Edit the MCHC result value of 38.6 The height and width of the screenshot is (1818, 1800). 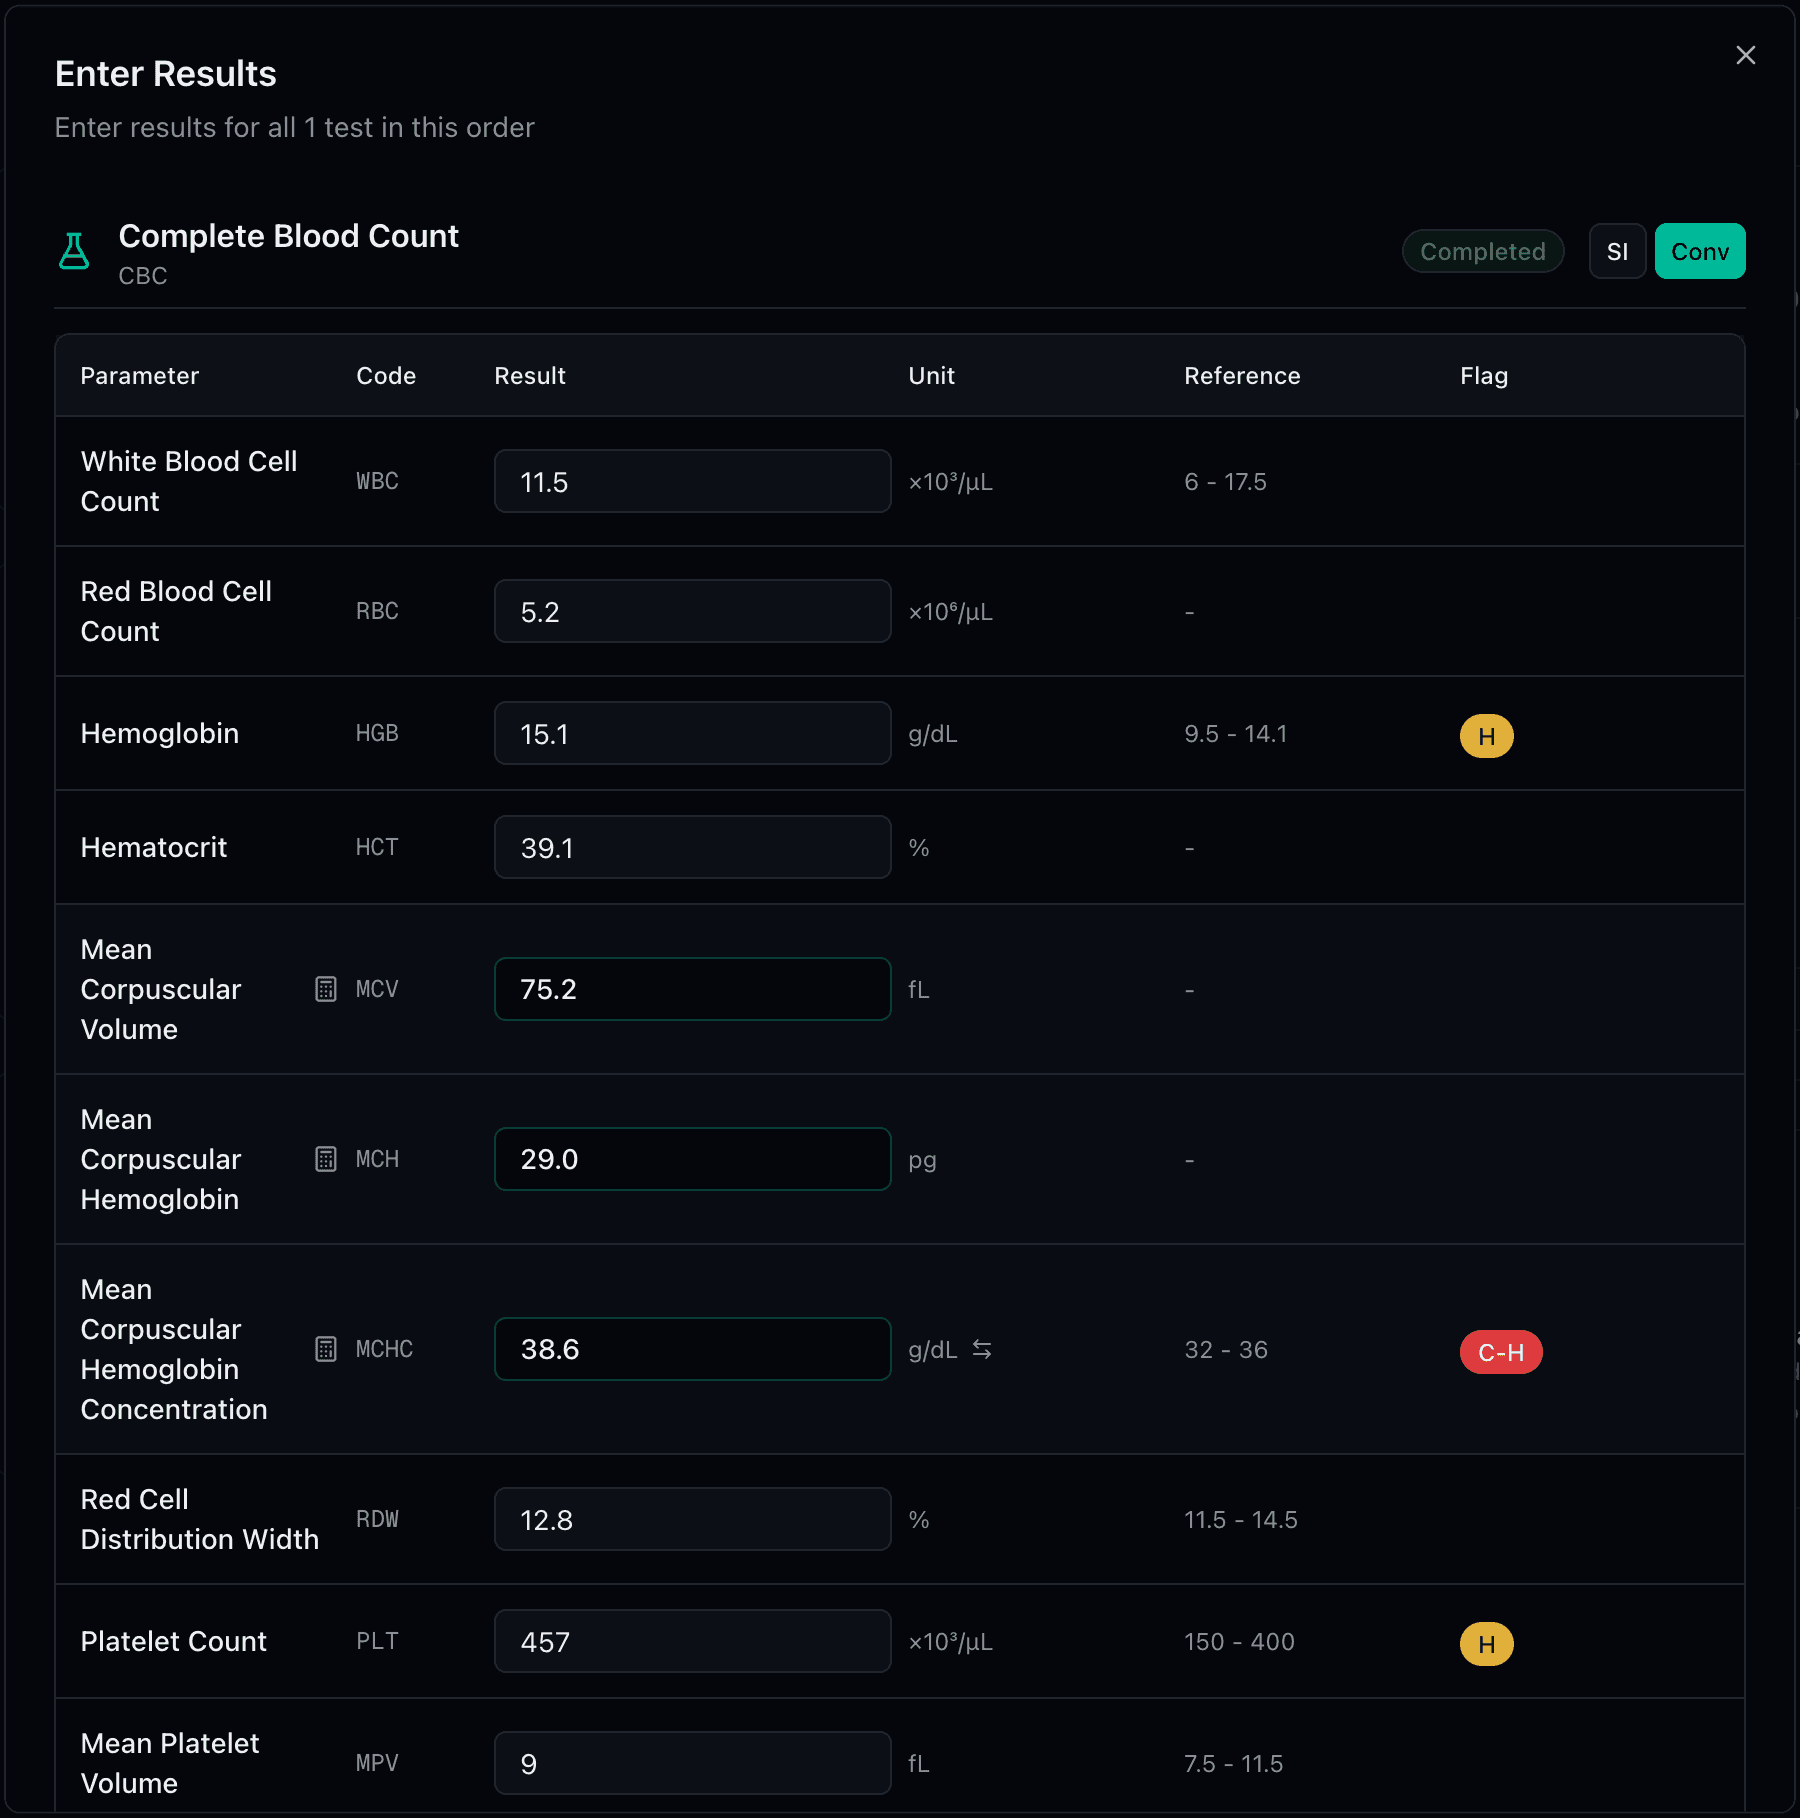(692, 1349)
